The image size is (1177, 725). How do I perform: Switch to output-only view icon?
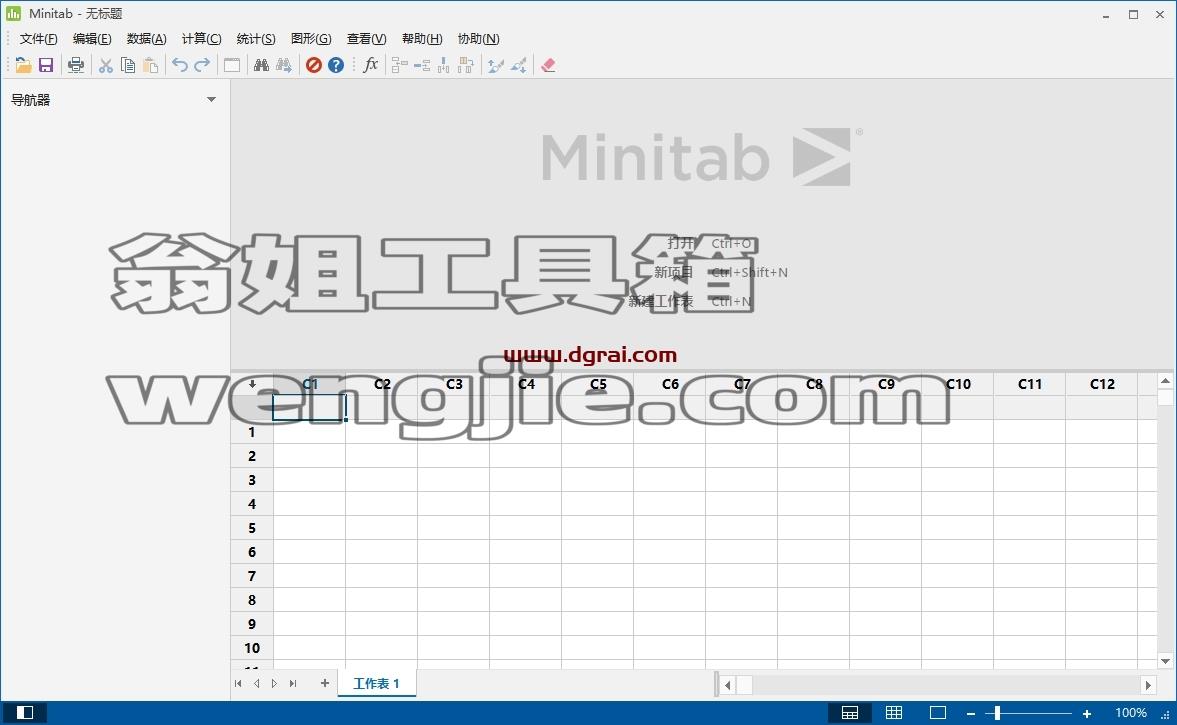click(938, 712)
